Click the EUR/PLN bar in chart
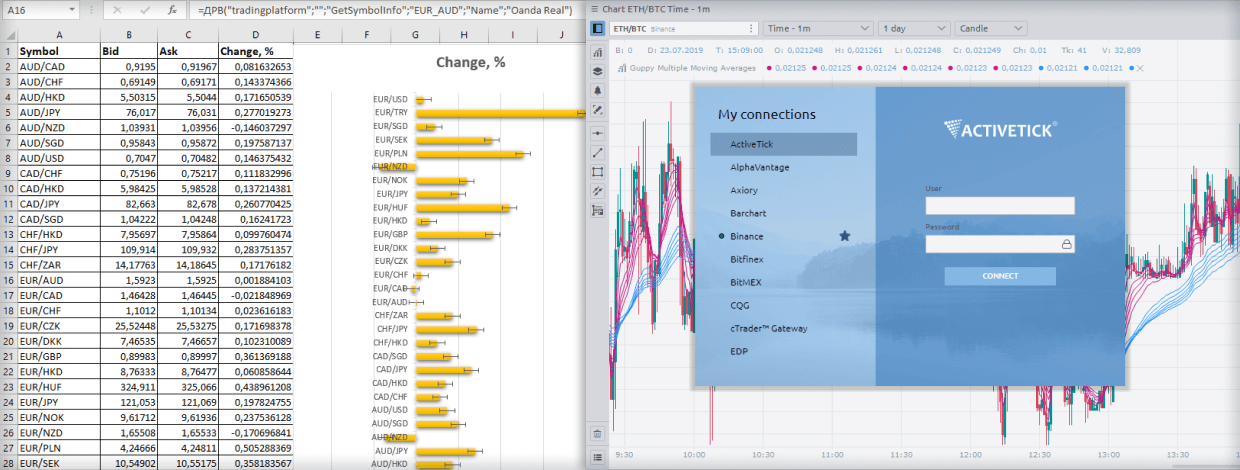1240x470 pixels. tap(469, 154)
